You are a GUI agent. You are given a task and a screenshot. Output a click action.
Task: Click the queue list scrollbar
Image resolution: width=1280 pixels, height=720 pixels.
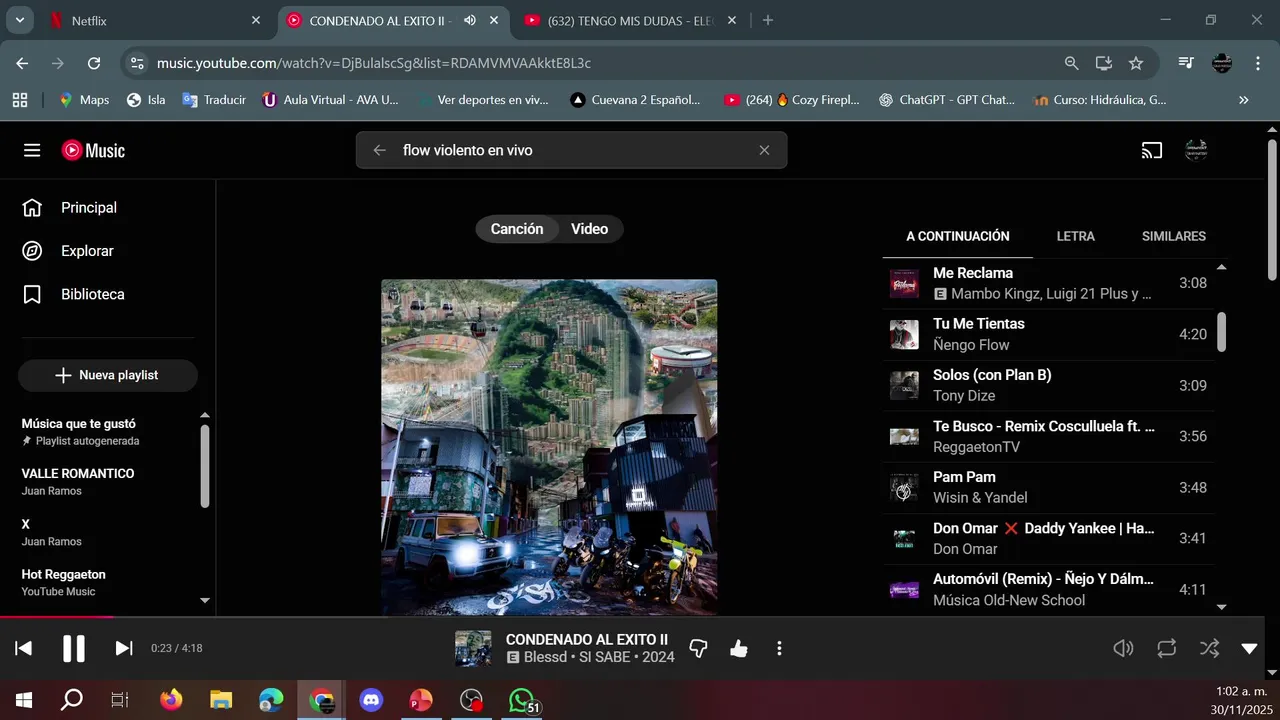tap(1221, 332)
